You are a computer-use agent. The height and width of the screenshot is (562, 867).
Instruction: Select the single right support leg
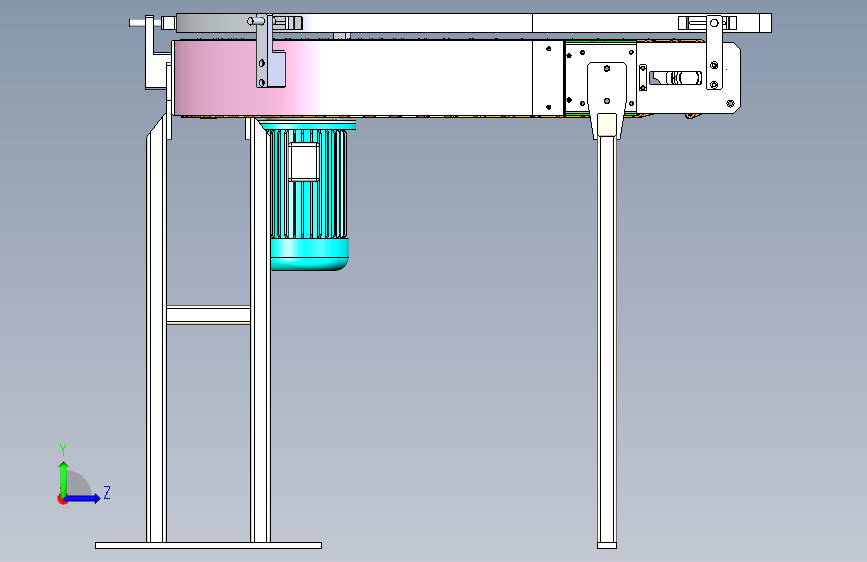[607, 337]
